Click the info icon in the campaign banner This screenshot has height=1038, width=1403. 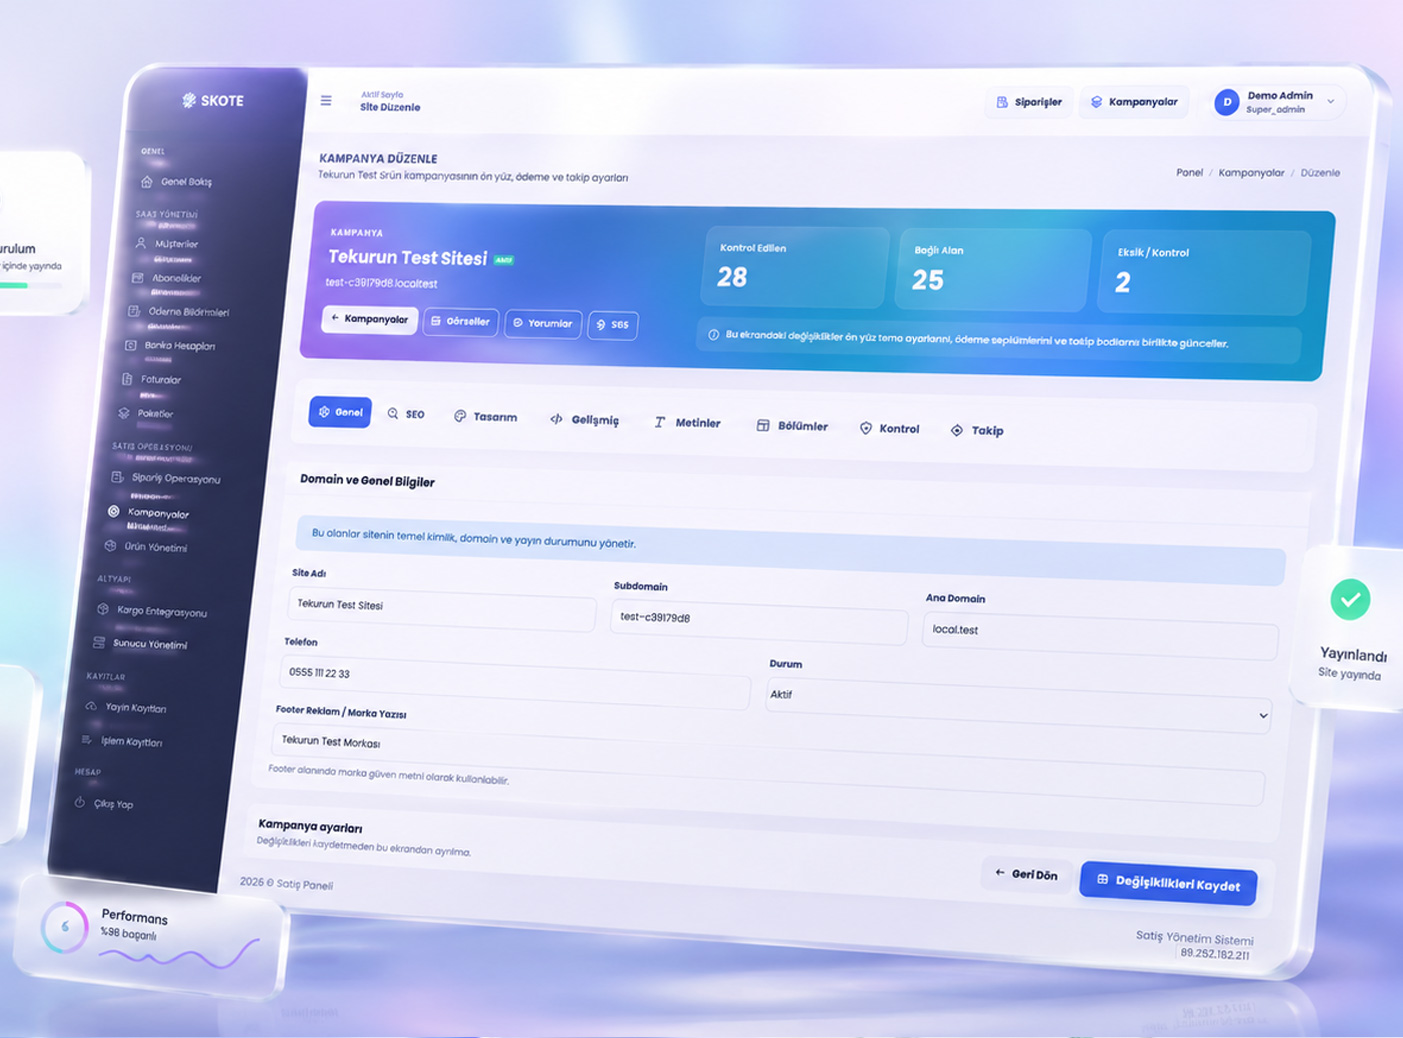point(713,334)
